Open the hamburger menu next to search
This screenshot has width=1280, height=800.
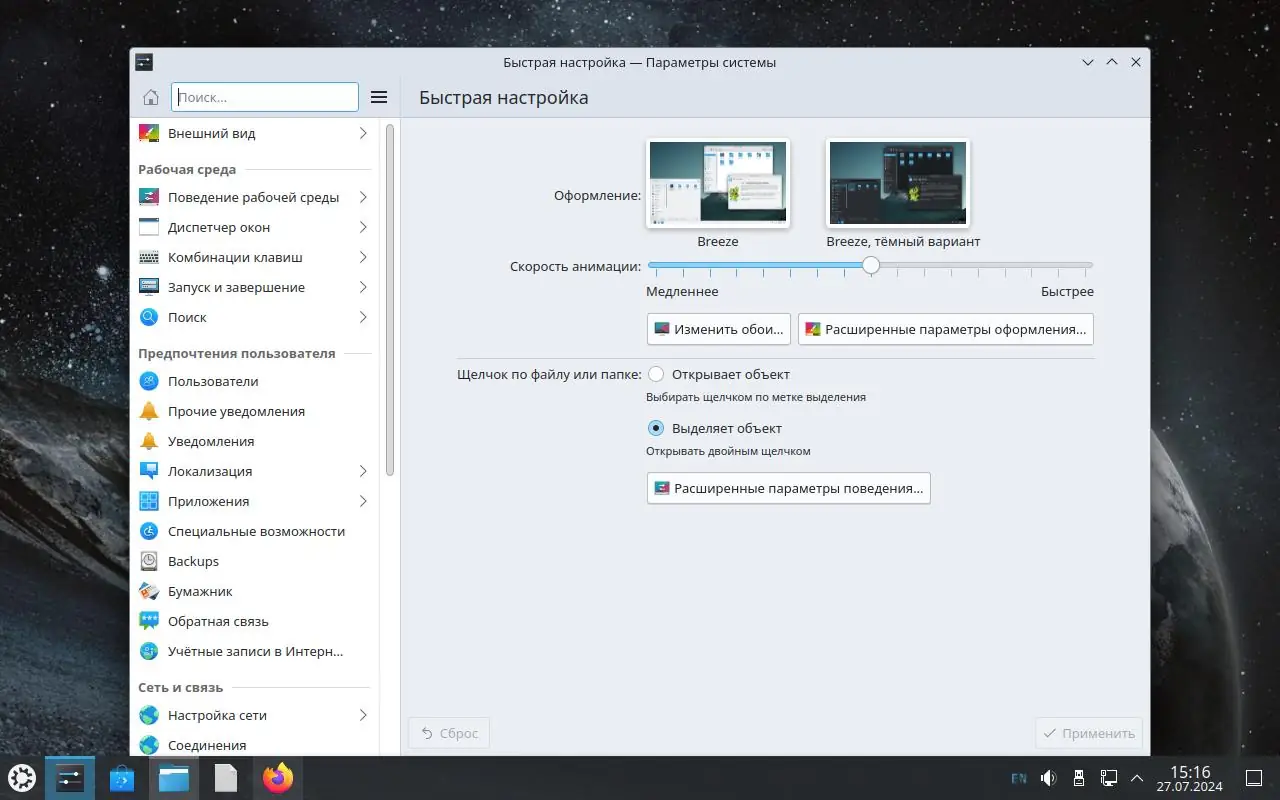379,97
